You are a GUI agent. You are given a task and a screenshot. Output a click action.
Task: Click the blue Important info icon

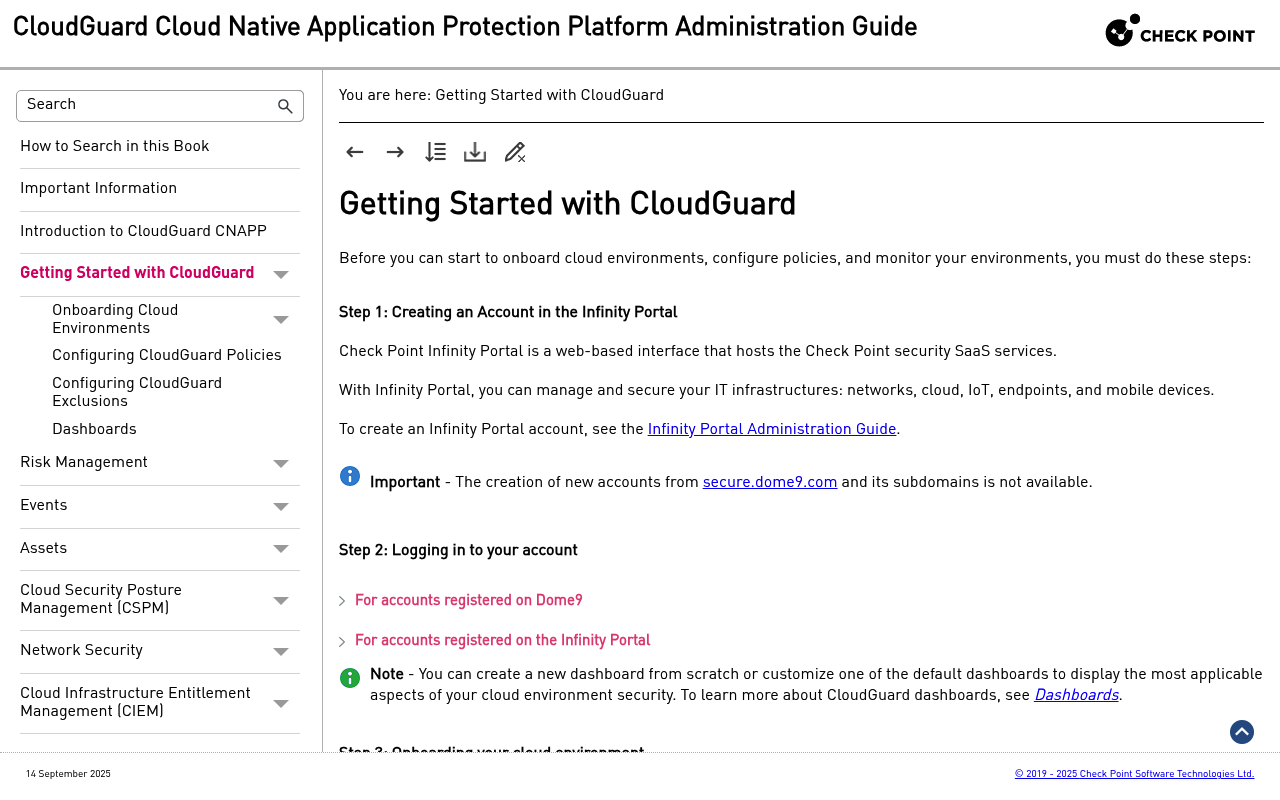350,476
